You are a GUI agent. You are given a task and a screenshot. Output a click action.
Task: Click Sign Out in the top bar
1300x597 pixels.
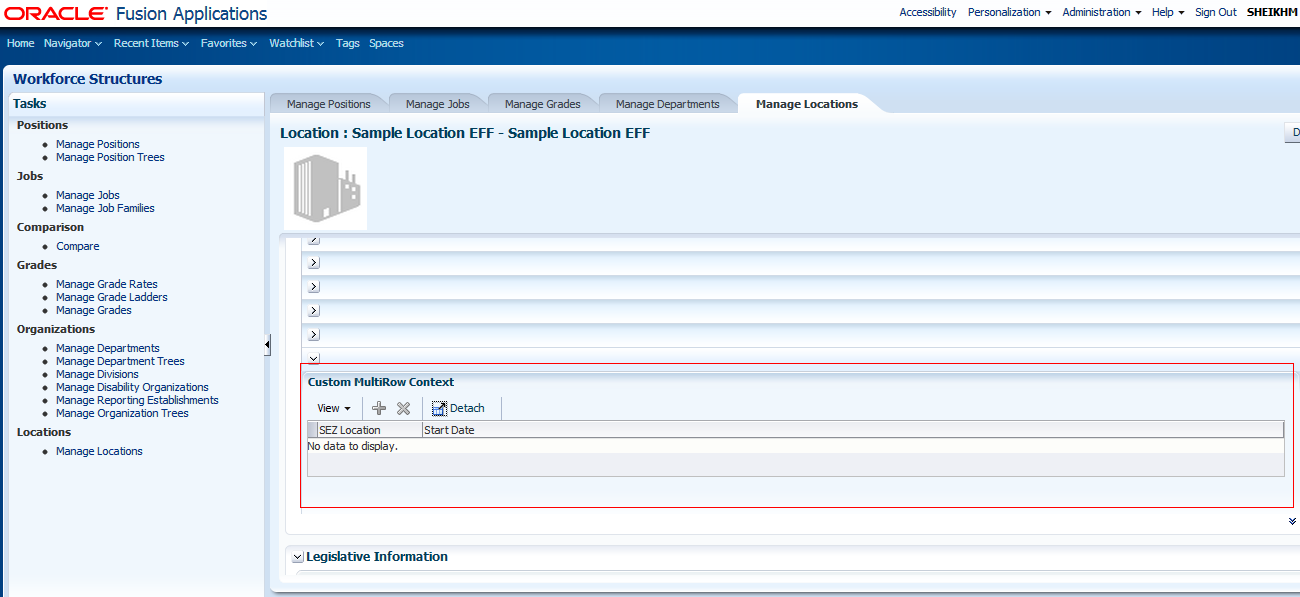click(1215, 12)
